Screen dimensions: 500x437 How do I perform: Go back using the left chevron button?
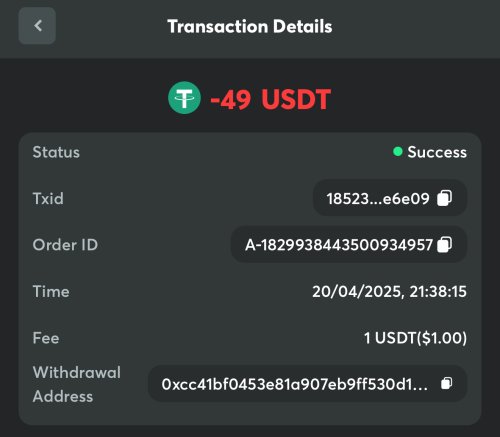(x=37, y=26)
